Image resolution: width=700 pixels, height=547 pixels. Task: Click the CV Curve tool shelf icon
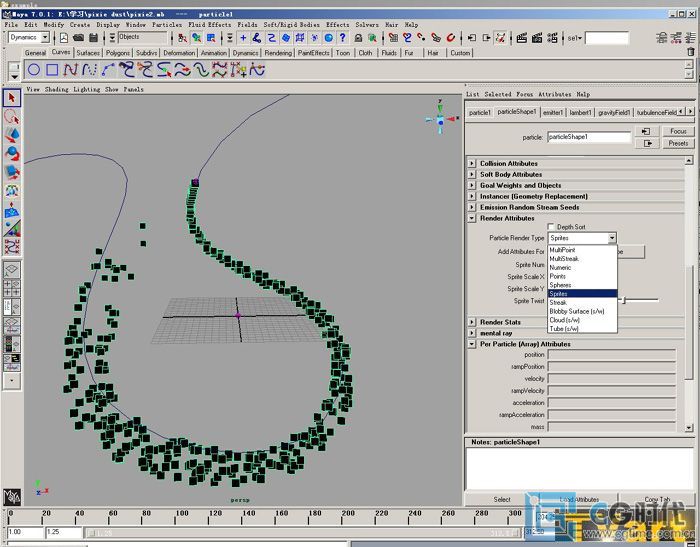point(71,70)
